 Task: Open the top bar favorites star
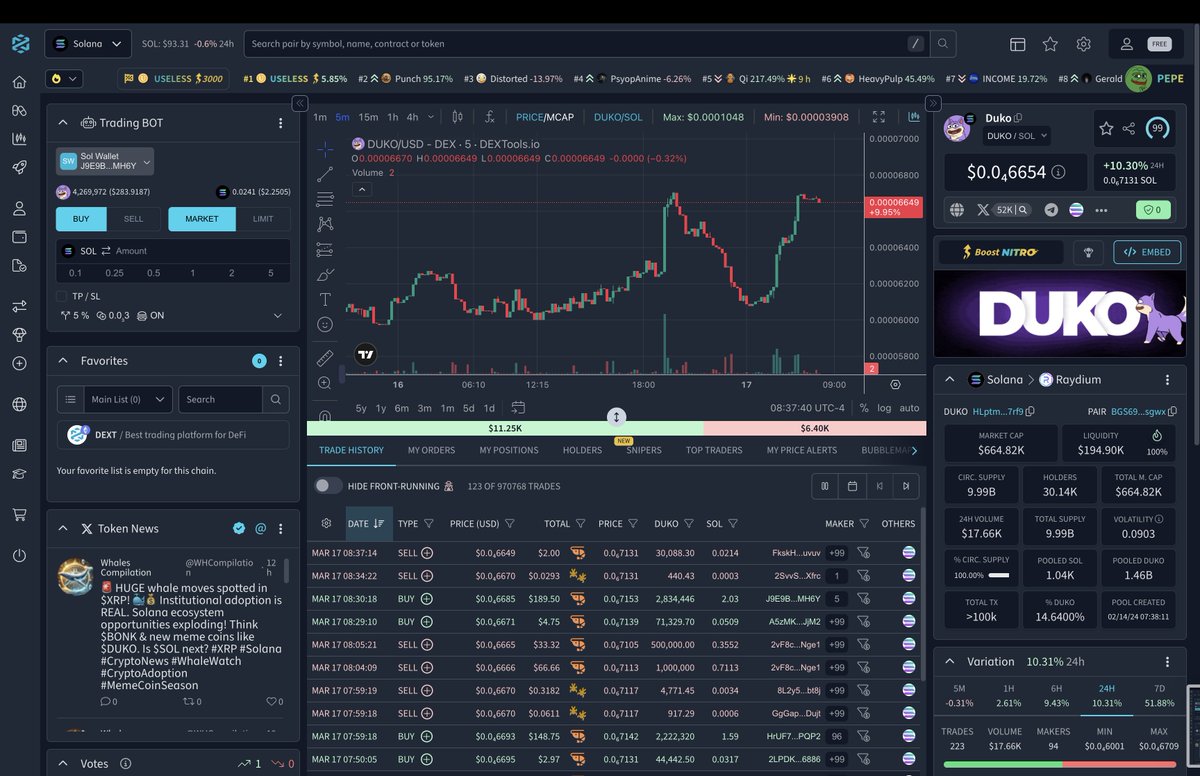point(1050,44)
